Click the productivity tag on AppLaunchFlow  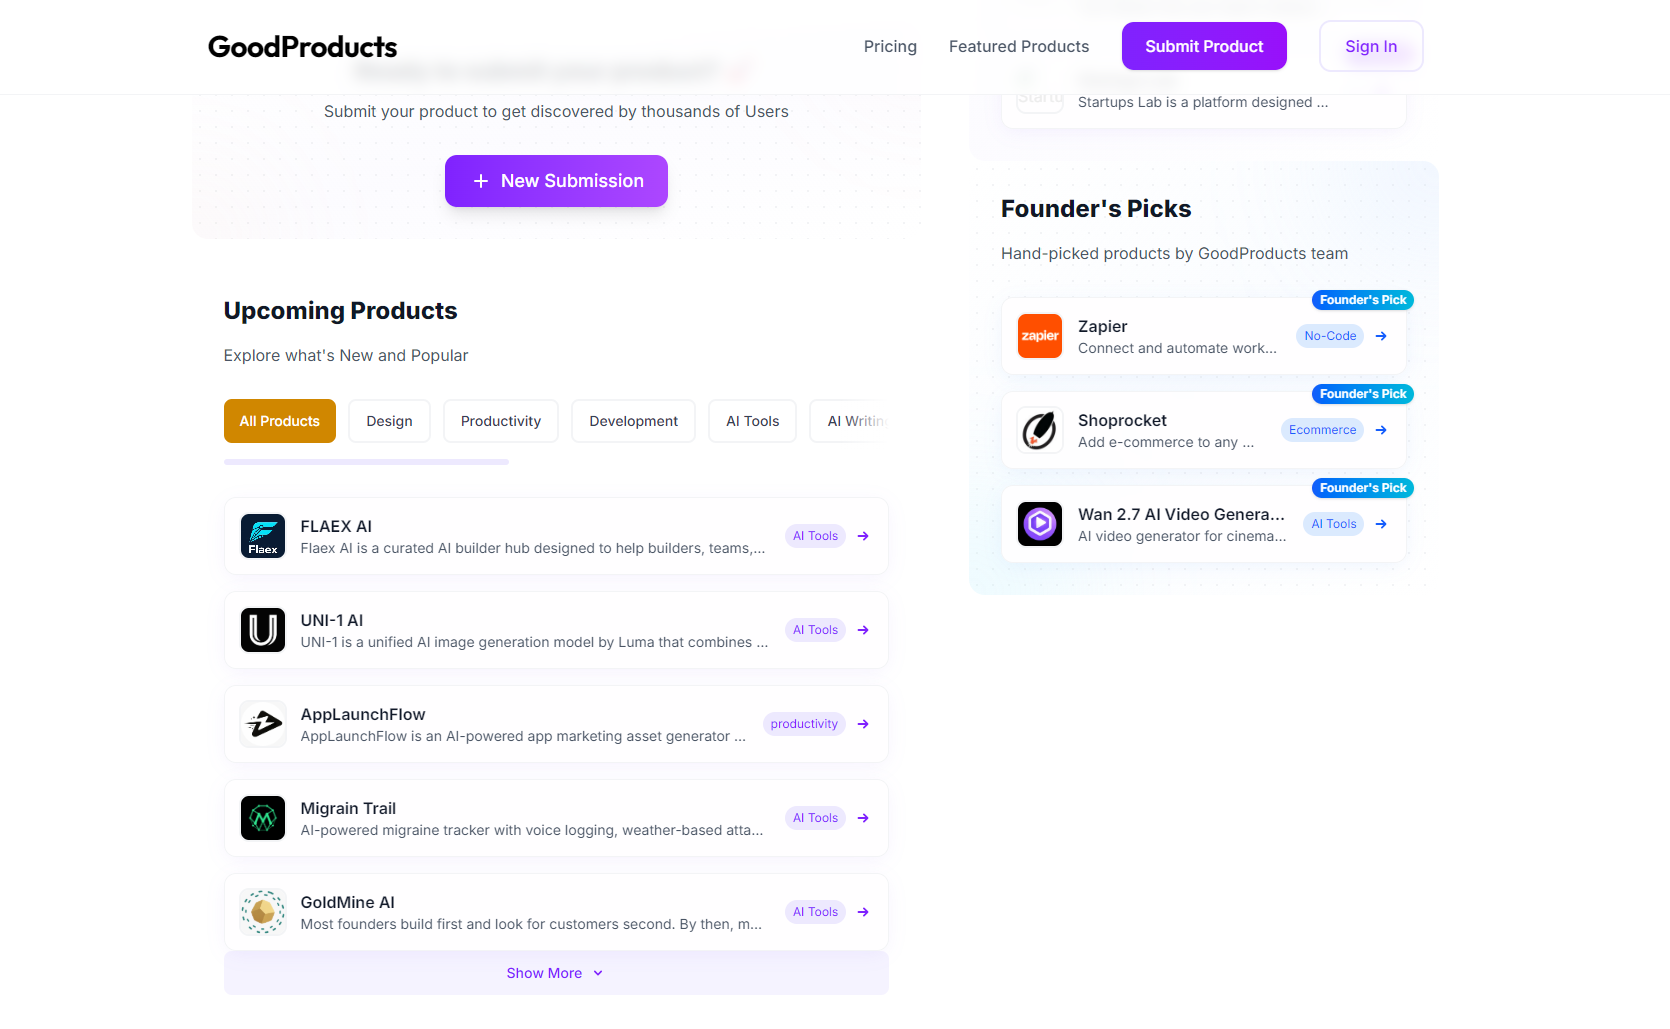pos(803,723)
